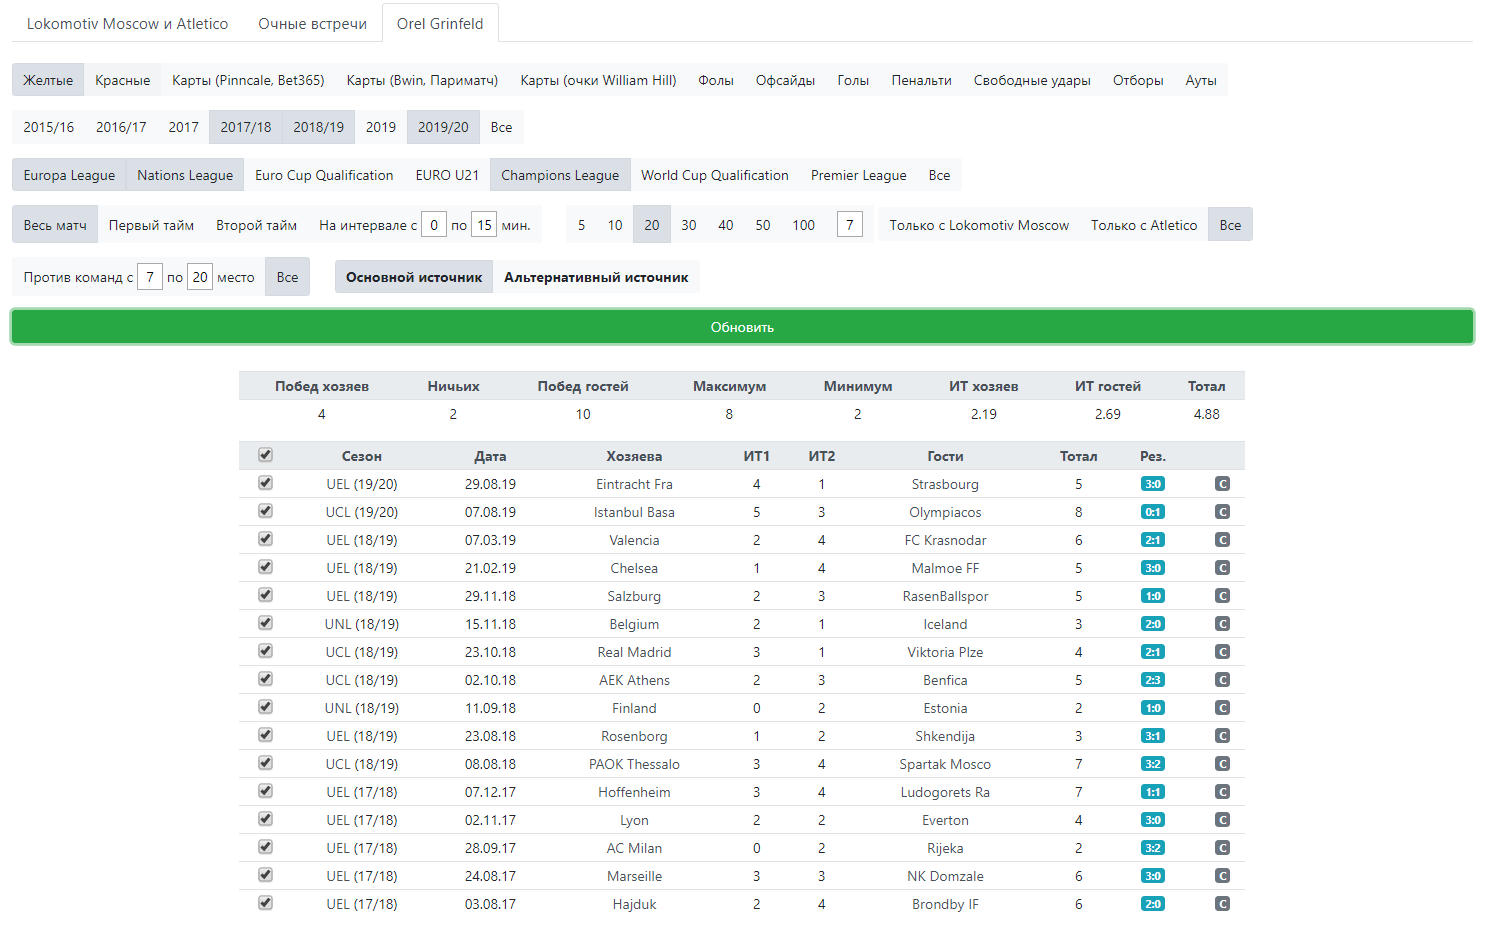Uncheck the Real Madrid vs Viktoria Plze row

(265, 651)
